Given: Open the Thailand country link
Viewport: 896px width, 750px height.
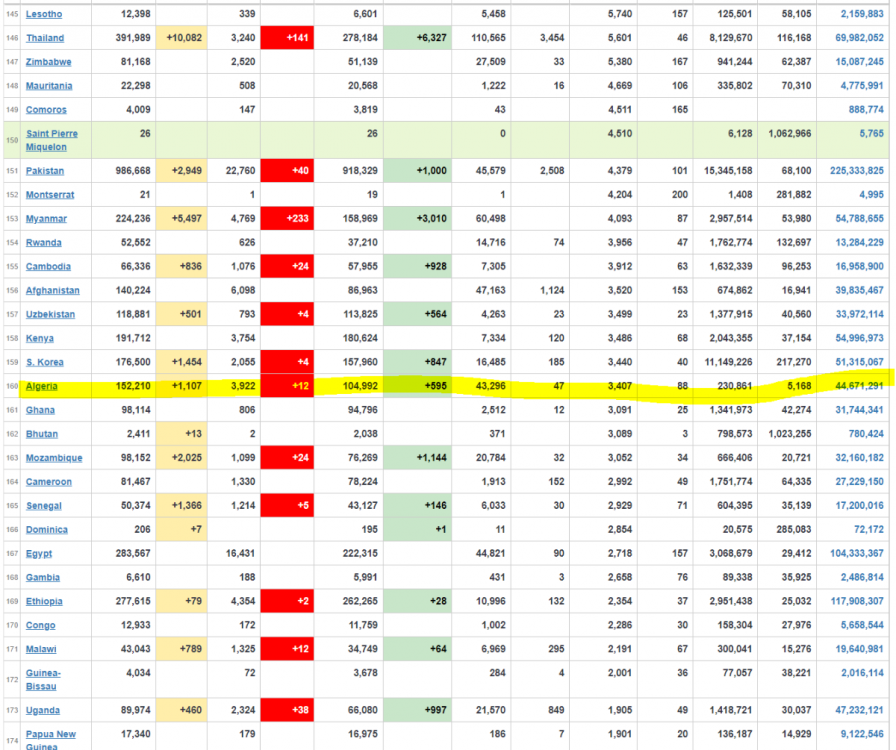Looking at the screenshot, I should [45, 38].
